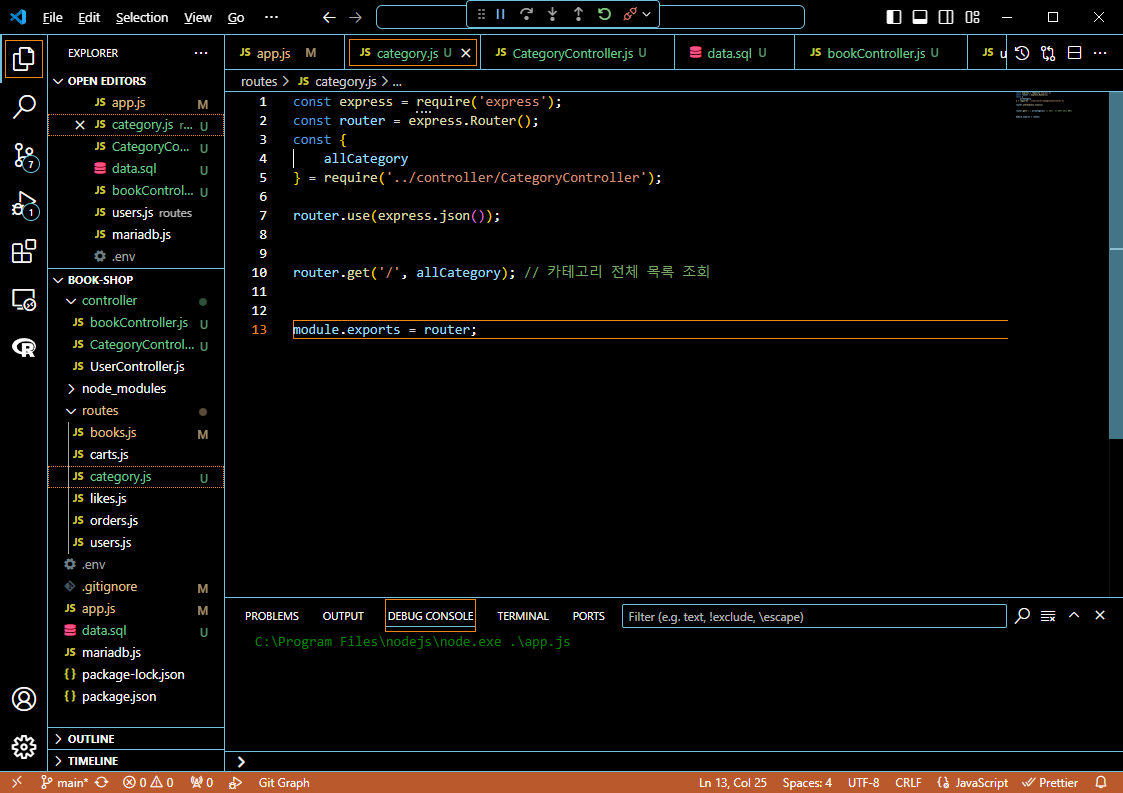The image size is (1123, 793).
Task: Step out in debug toolbar
Action: [578, 14]
